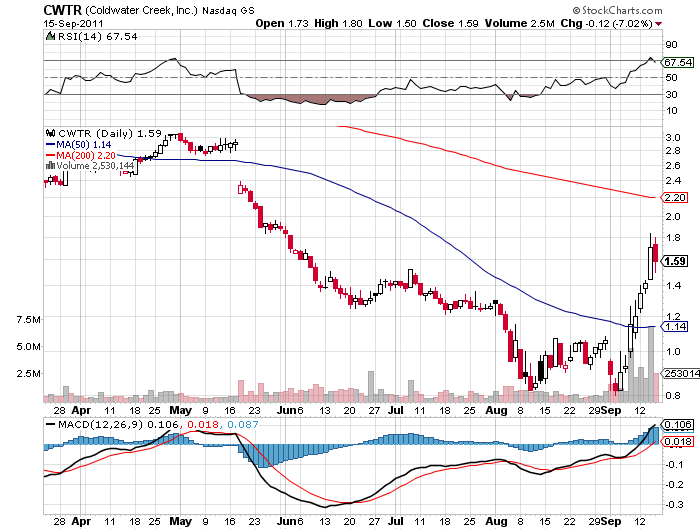Click the Volume 2.5M value in header
700x530 pixels.
[x=520, y=24]
